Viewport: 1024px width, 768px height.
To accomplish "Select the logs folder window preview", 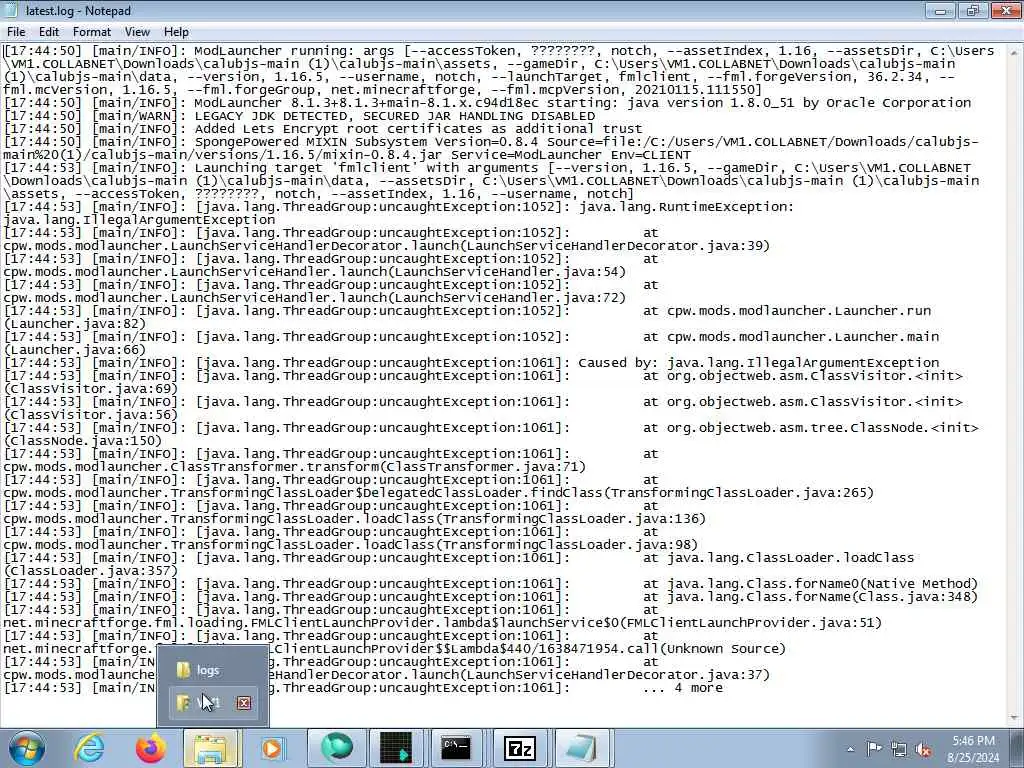I will [x=212, y=670].
